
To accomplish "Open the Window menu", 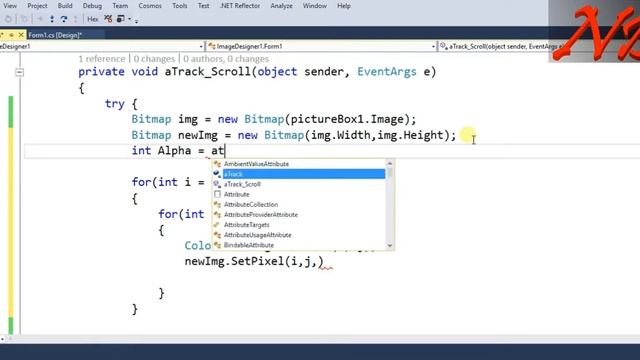I will click(x=314, y=6).
